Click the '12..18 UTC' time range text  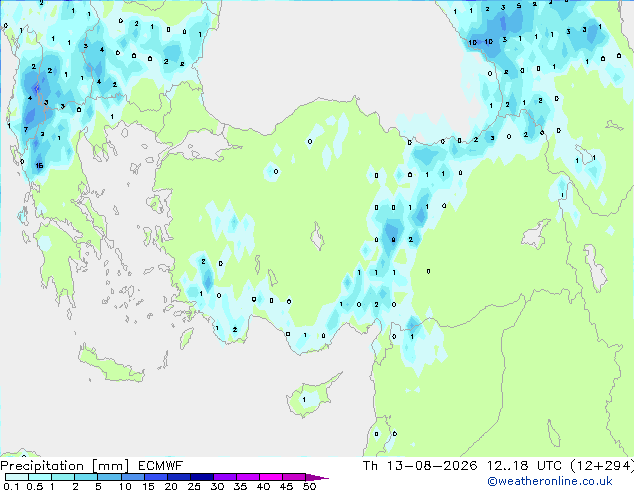524,466
